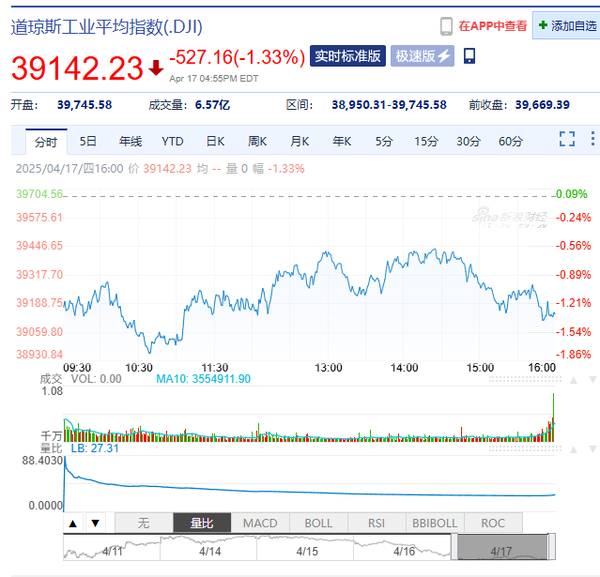Screen dimensions: 600x577
Task: Switch to the 5分 interval tab
Action: (x=384, y=141)
